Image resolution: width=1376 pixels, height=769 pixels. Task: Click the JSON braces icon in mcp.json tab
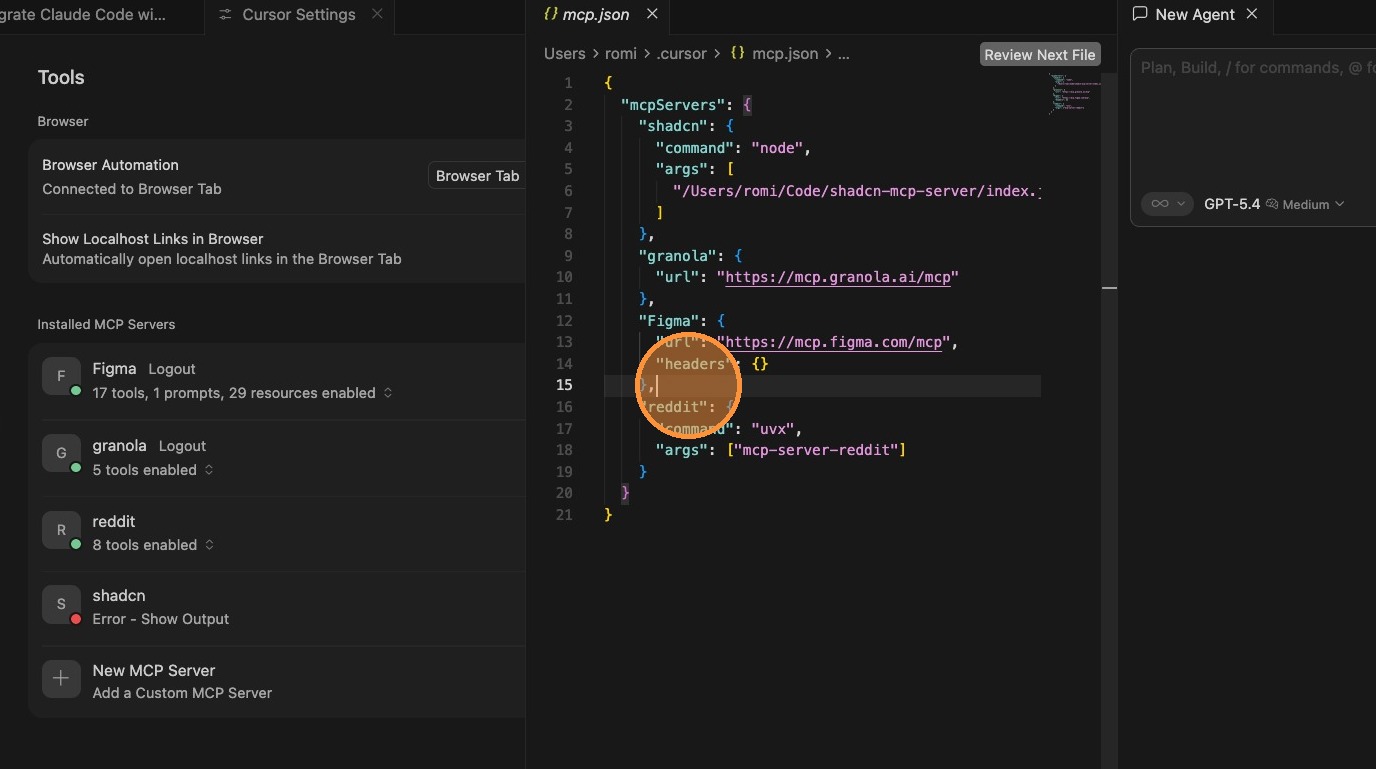point(550,14)
